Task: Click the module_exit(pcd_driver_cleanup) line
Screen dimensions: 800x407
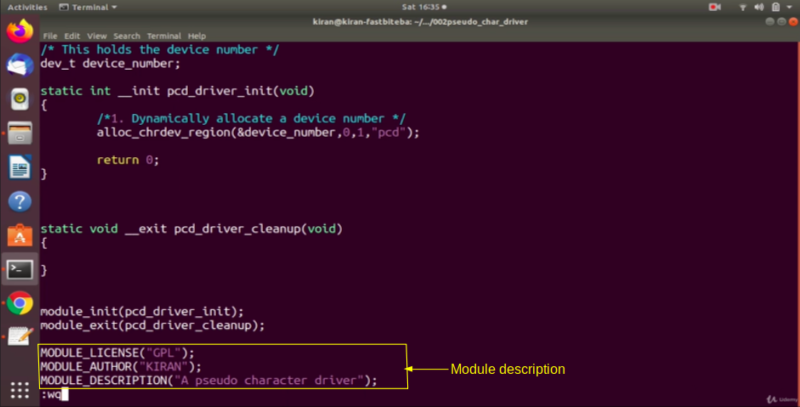Action: click(x=153, y=325)
